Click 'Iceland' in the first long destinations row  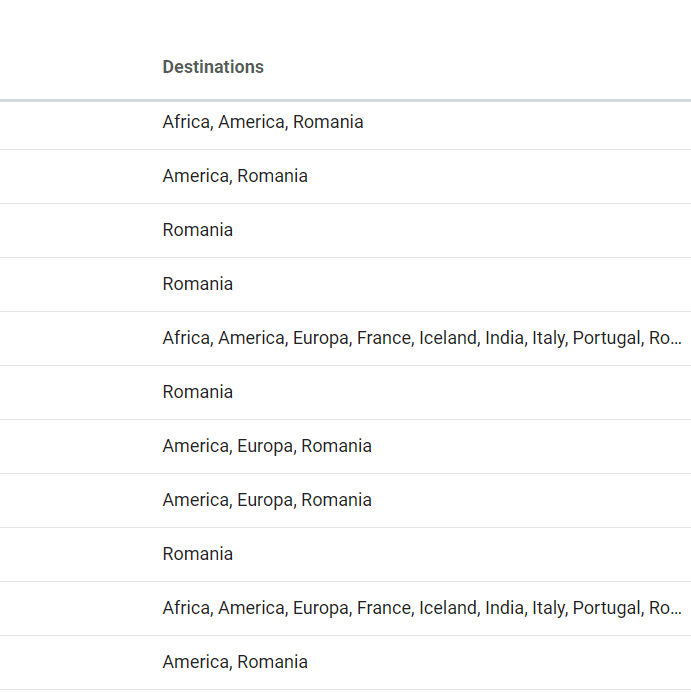coord(447,338)
